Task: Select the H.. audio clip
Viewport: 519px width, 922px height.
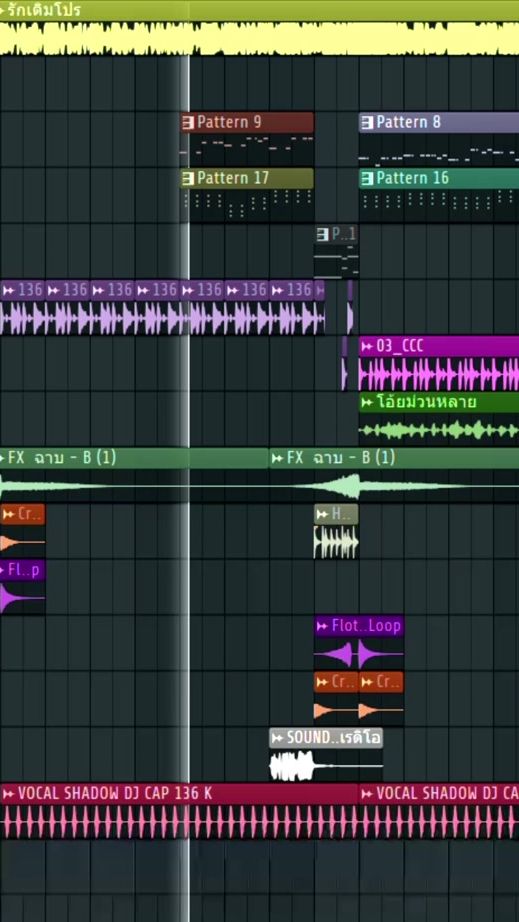Action: (x=336, y=531)
